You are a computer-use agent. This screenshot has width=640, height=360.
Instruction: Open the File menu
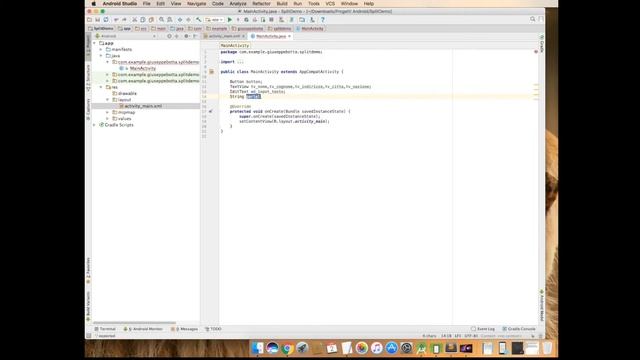coord(147,4)
